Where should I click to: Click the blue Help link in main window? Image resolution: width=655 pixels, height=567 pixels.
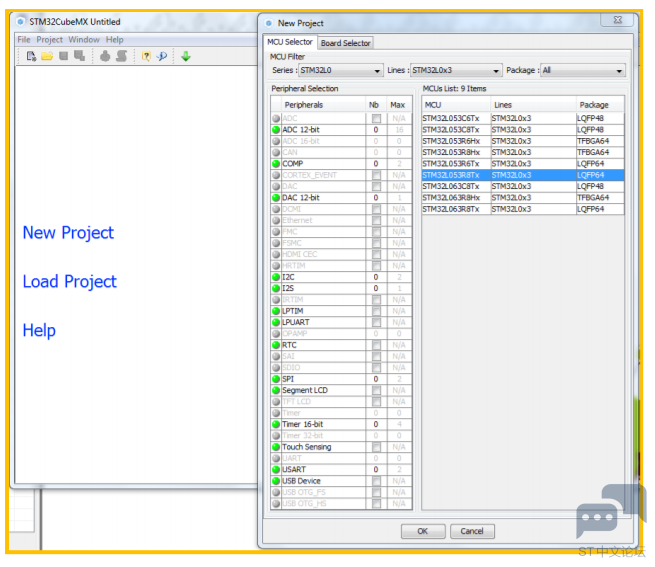39,331
